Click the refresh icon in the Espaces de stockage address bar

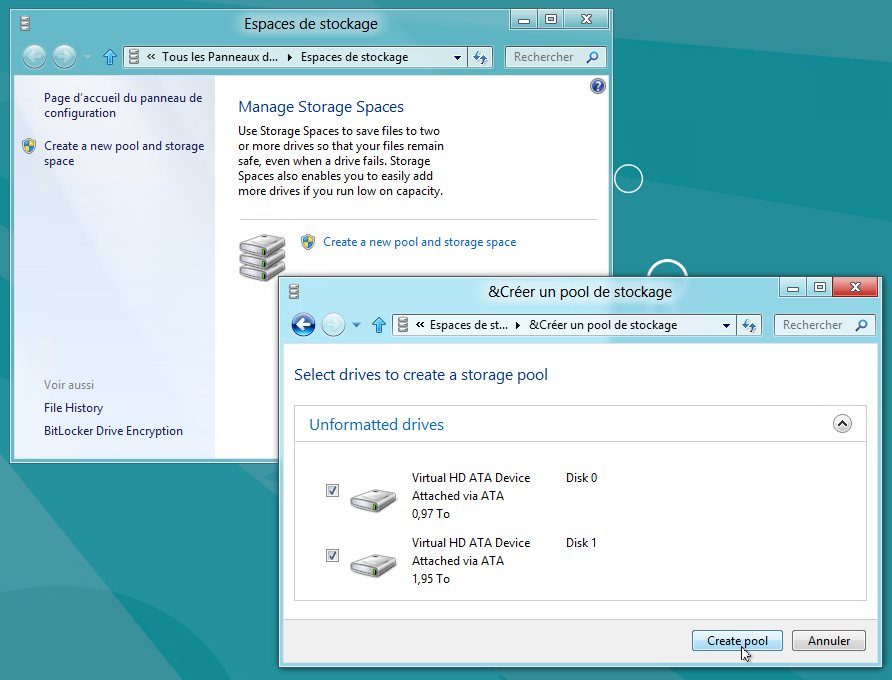(481, 58)
